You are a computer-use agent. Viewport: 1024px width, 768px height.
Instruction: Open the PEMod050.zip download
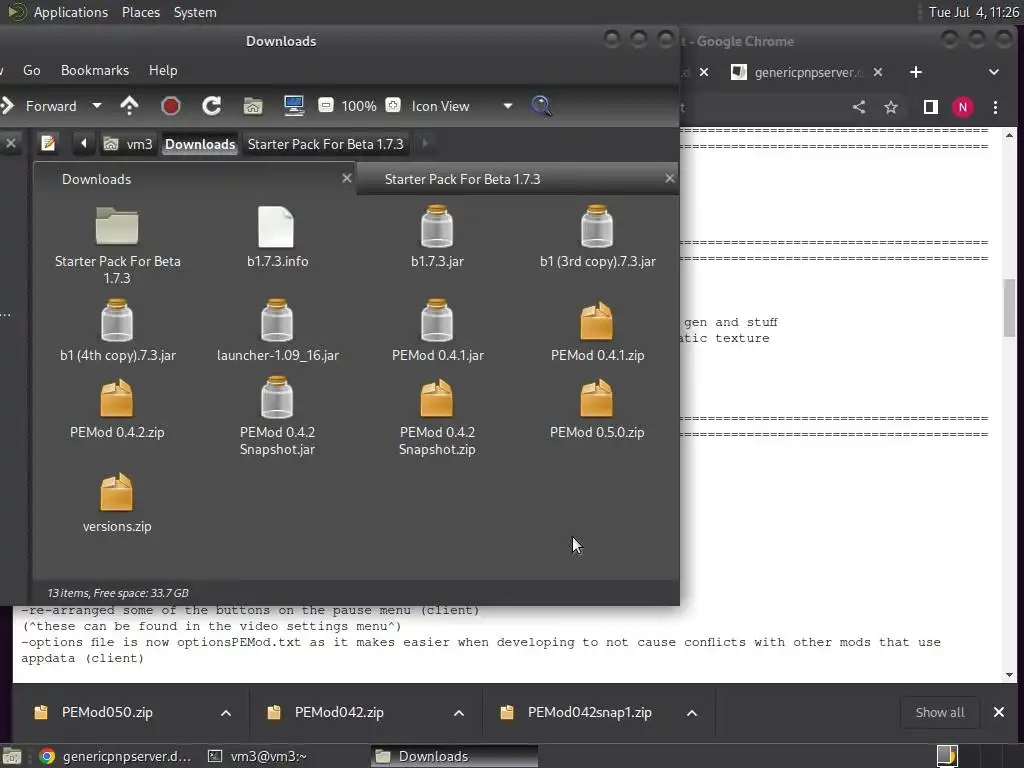(x=107, y=712)
